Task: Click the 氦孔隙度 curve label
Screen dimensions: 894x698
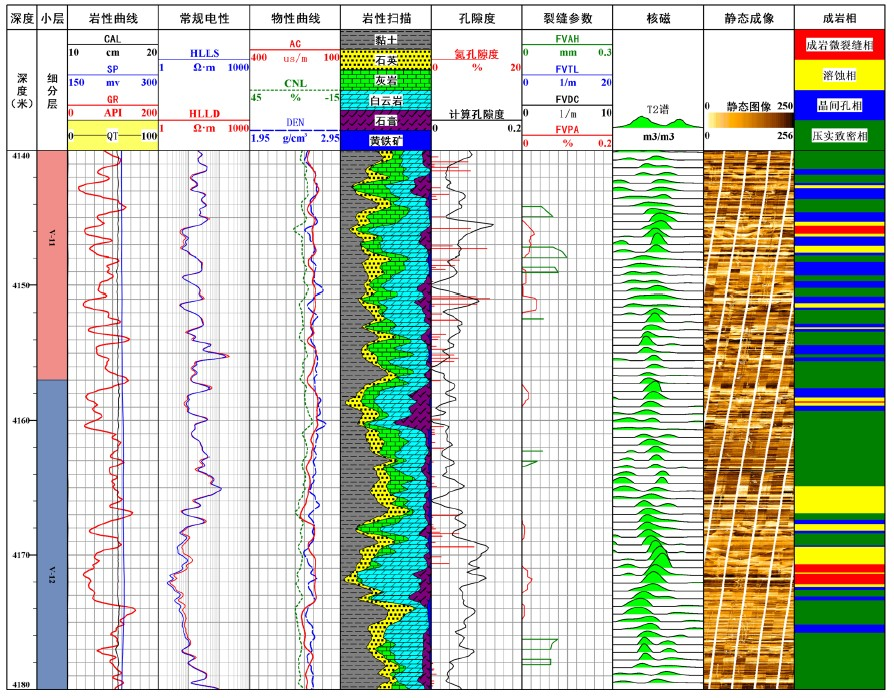Action: click(475, 53)
